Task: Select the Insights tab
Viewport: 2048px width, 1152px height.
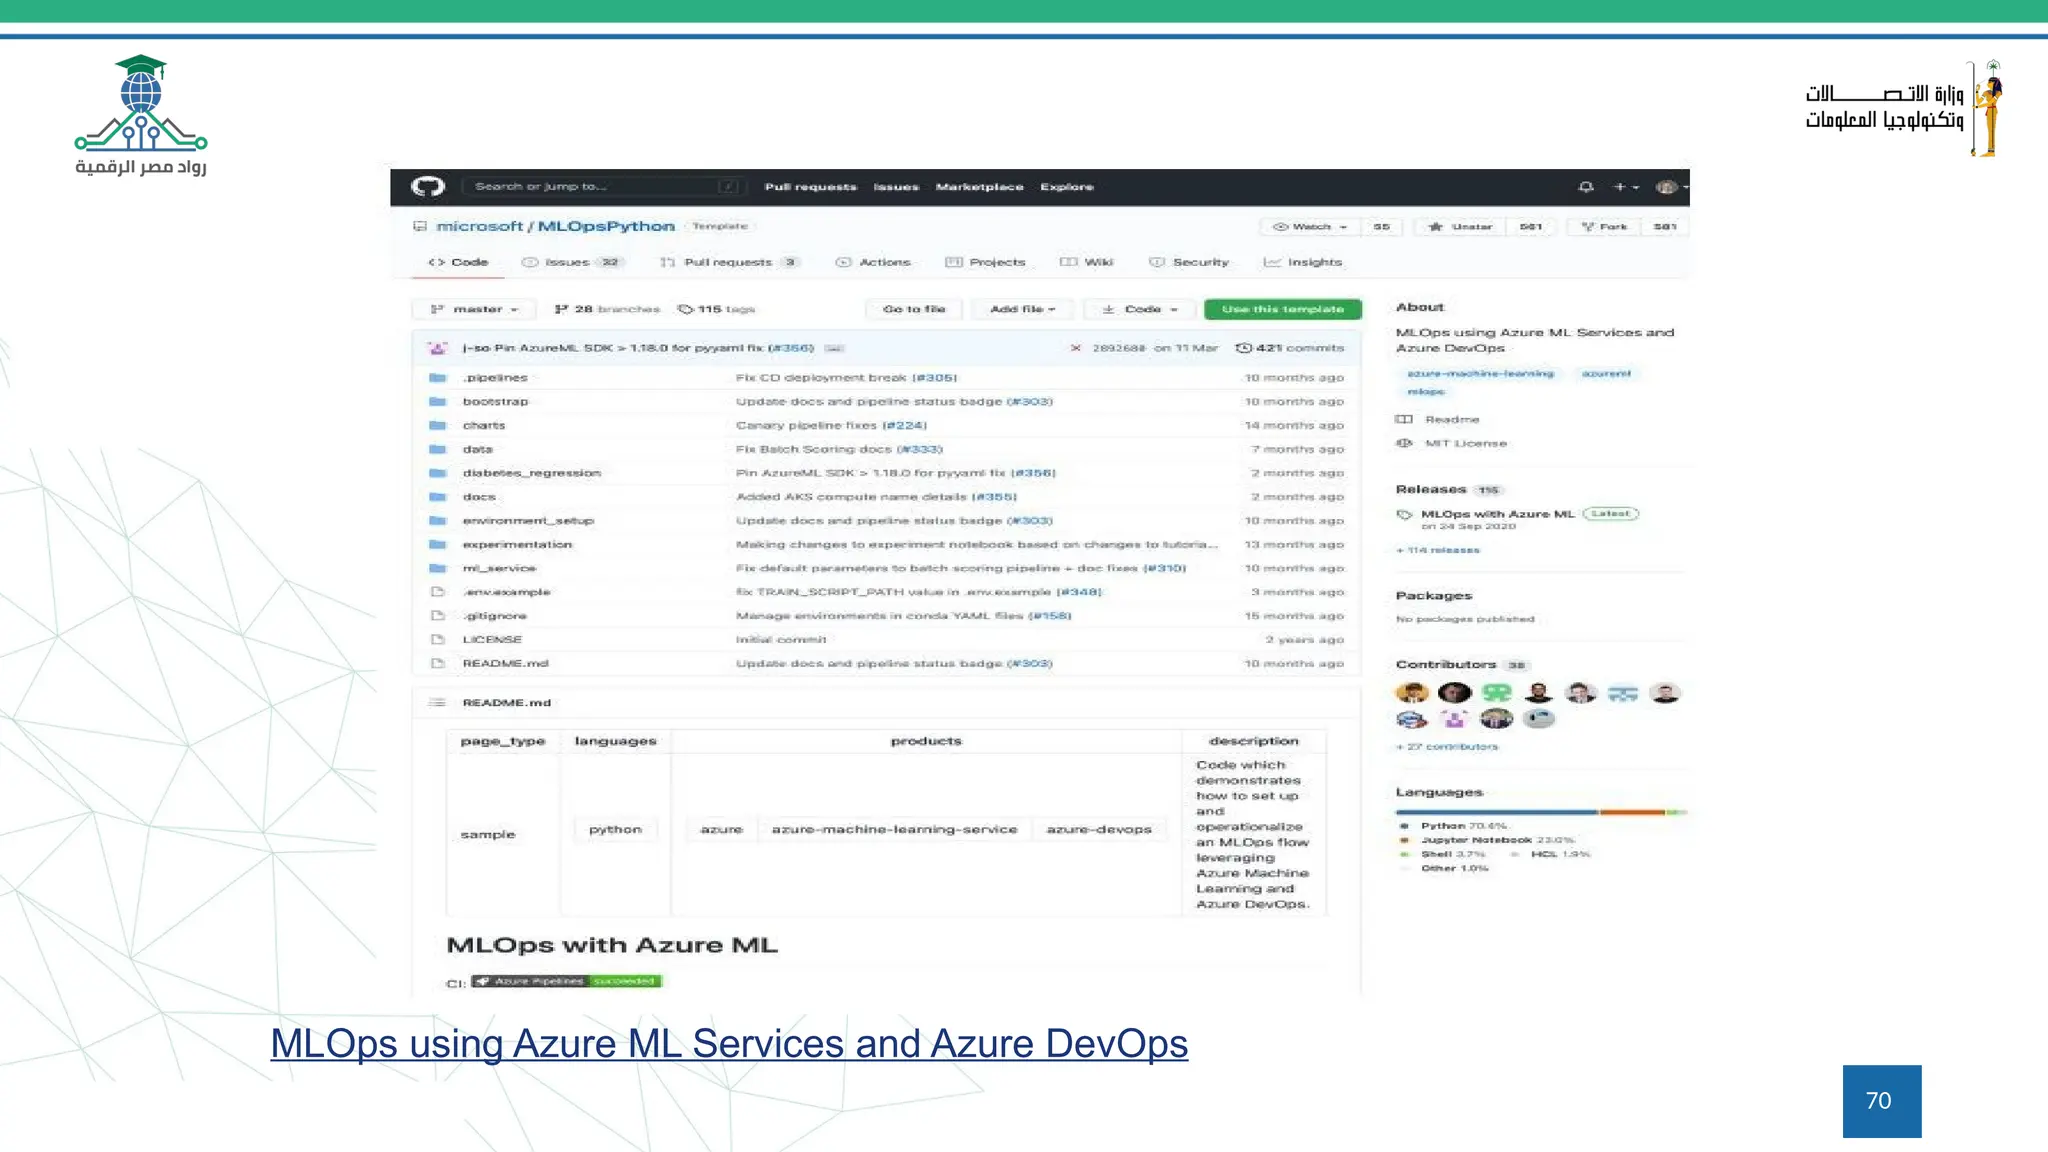Action: point(1303,262)
